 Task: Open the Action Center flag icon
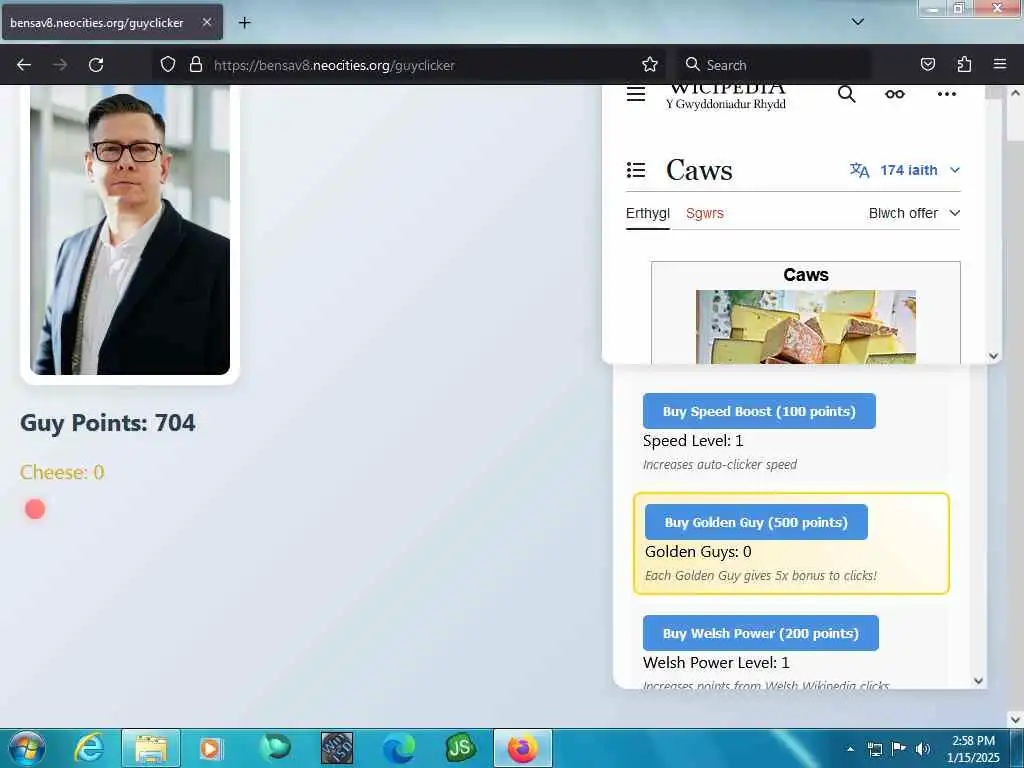pyautogui.click(x=898, y=749)
